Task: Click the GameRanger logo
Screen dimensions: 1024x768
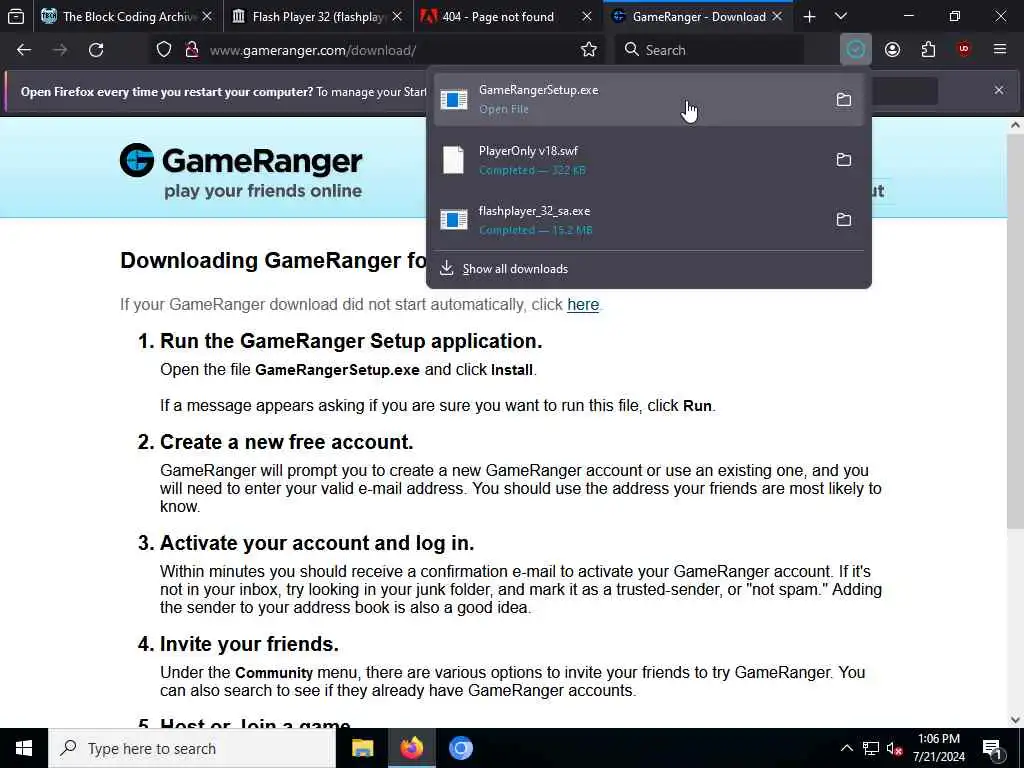Action: click(x=241, y=171)
